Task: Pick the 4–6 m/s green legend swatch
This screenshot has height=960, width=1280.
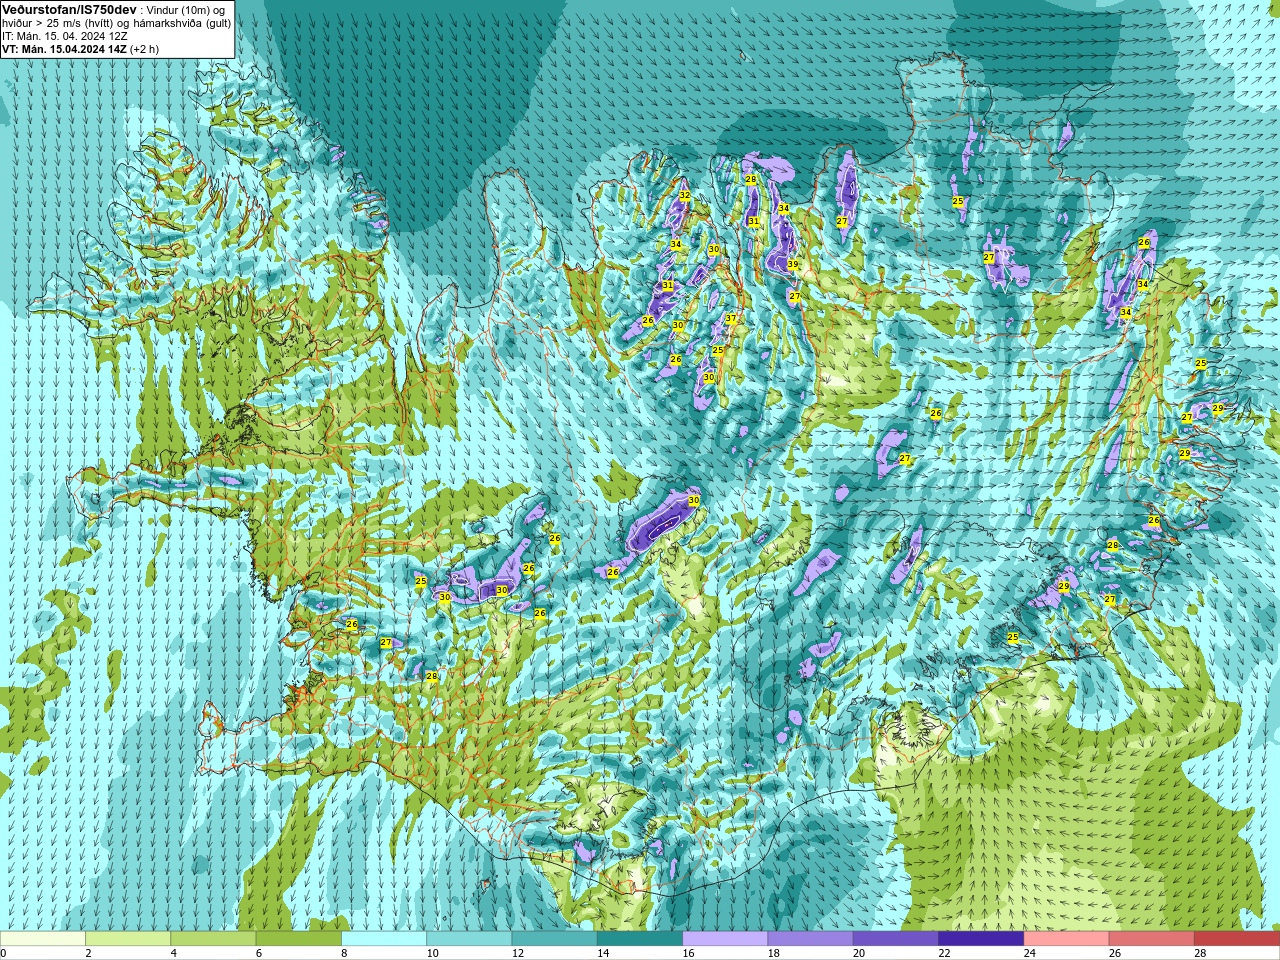Action: (213, 939)
